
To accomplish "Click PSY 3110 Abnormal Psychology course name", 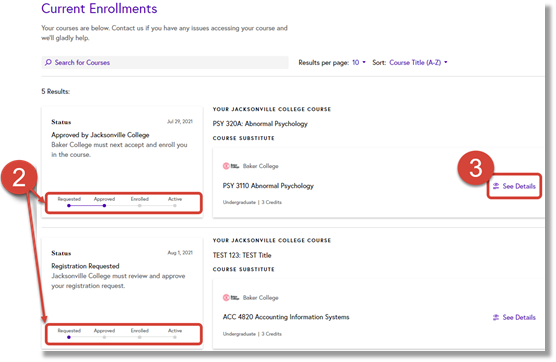I will (268, 186).
